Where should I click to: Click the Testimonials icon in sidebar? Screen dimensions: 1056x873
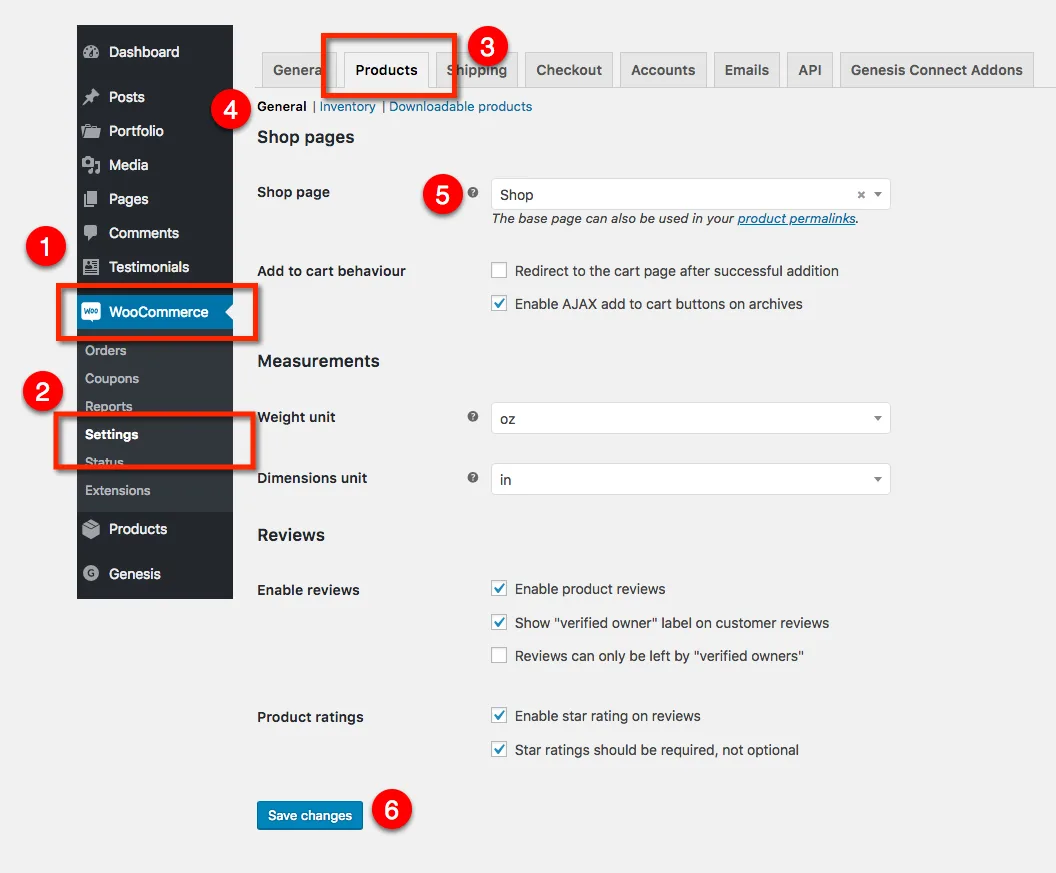pyautogui.click(x=91, y=267)
